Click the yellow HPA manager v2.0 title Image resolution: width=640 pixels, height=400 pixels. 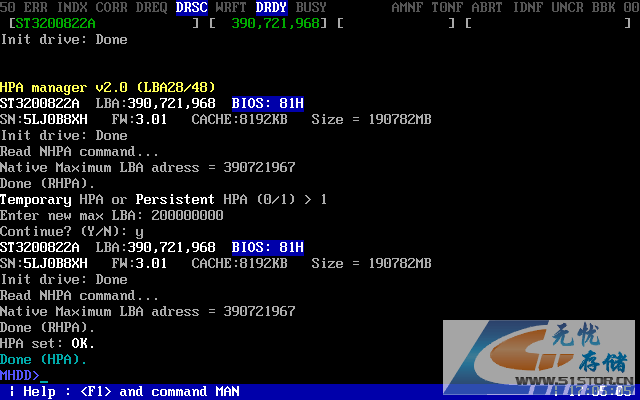107,87
